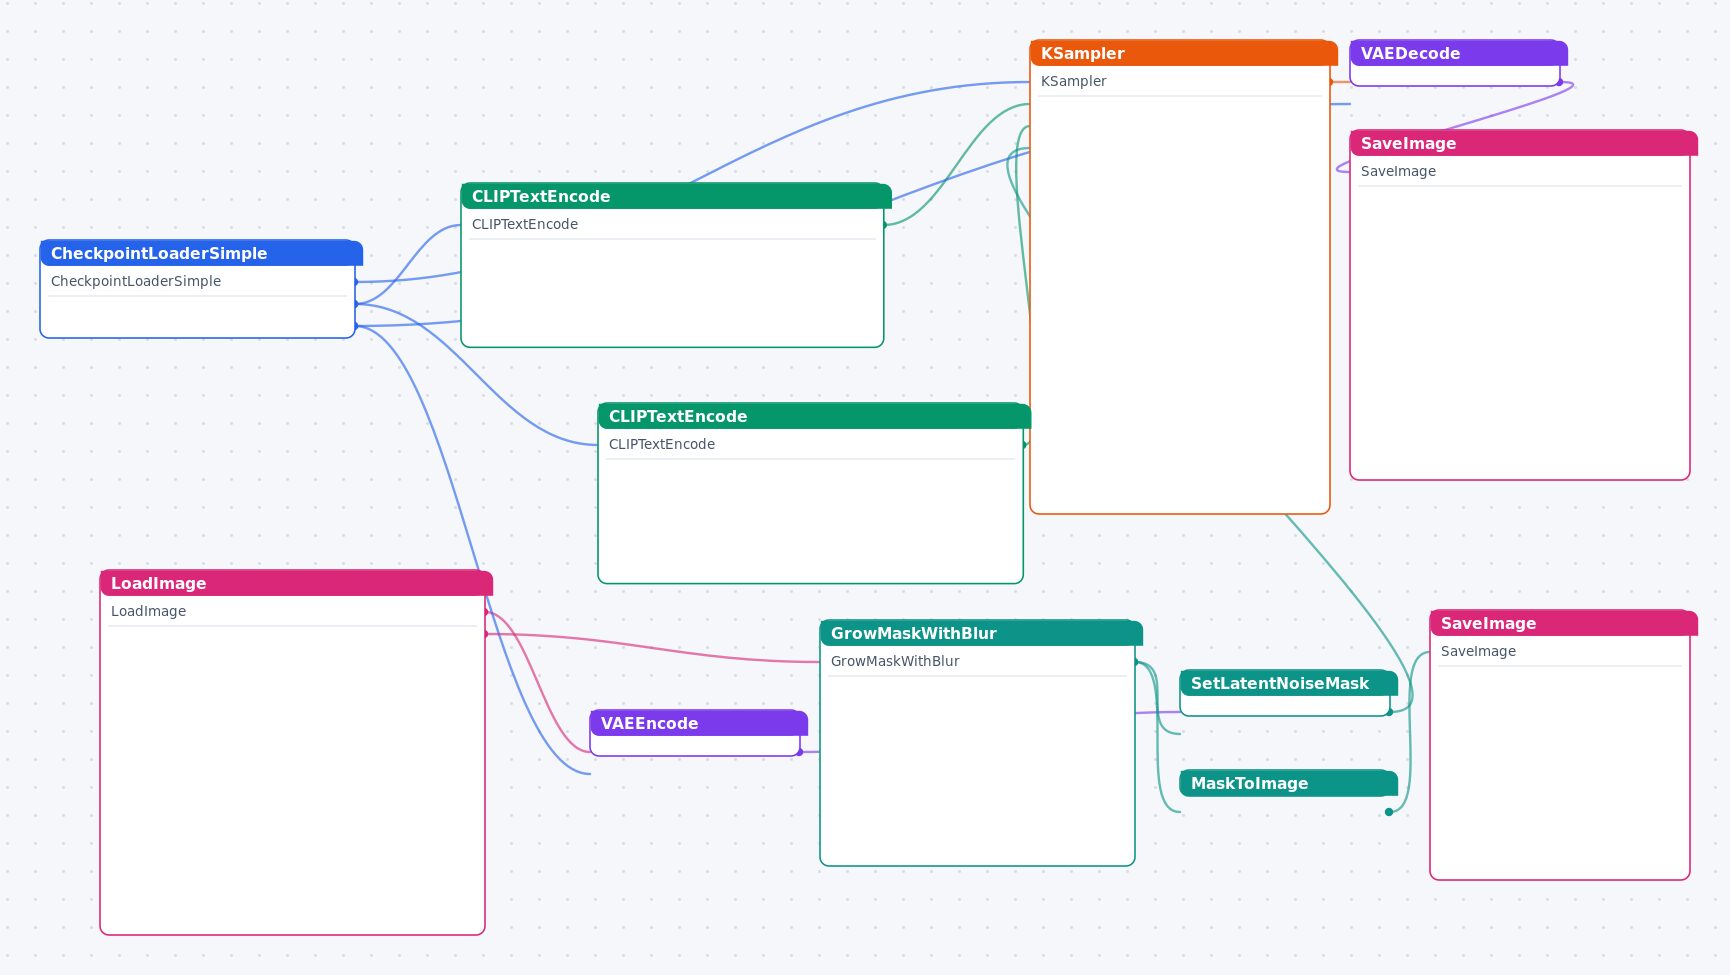Viewport: 1730px width, 975px height.
Task: Click the "LoadImage" label inside the node body
Action: coord(148,611)
